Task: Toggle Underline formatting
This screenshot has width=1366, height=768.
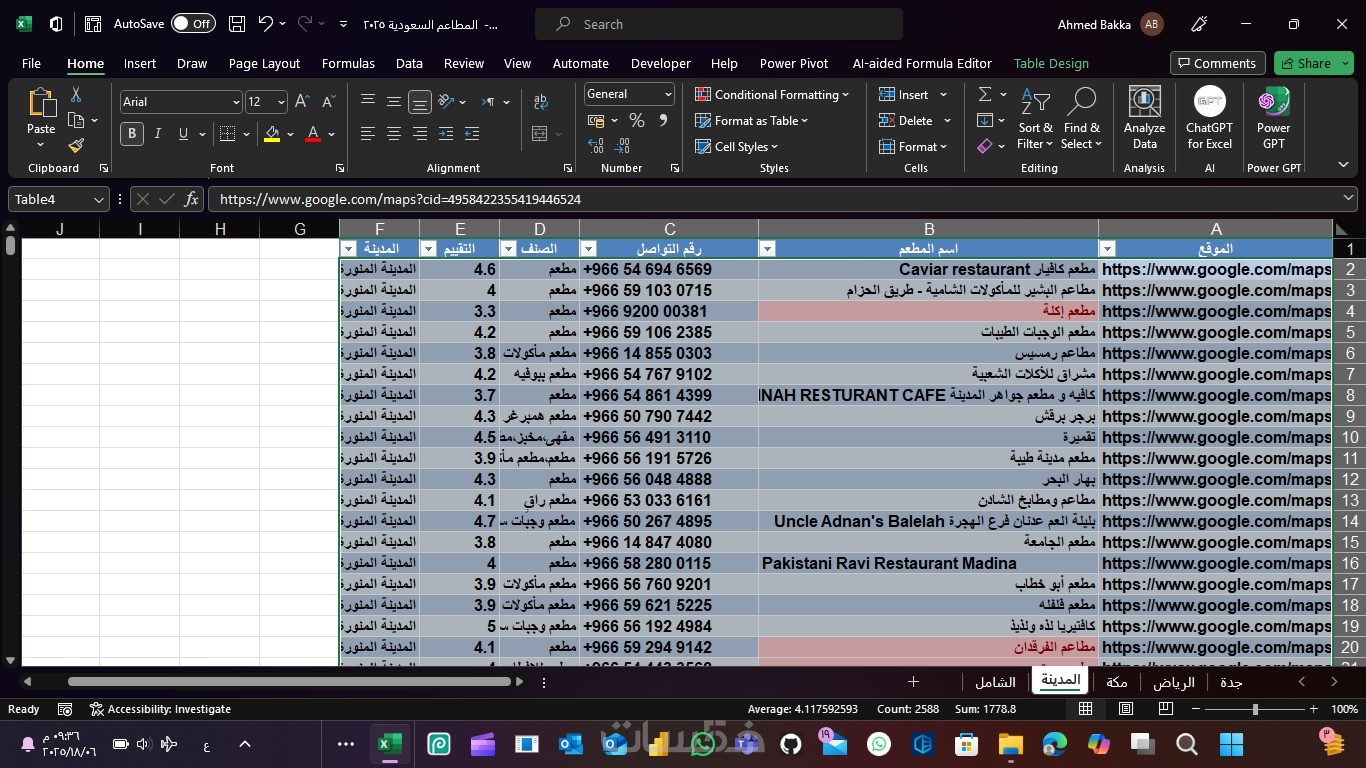Action: pyautogui.click(x=183, y=134)
